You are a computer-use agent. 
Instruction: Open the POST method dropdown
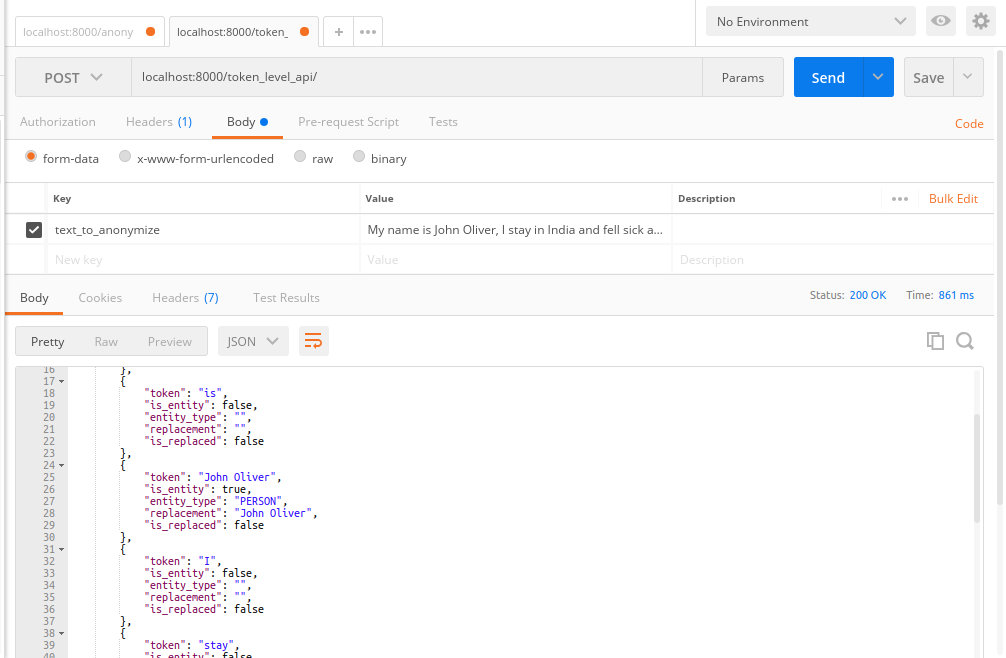[73, 78]
